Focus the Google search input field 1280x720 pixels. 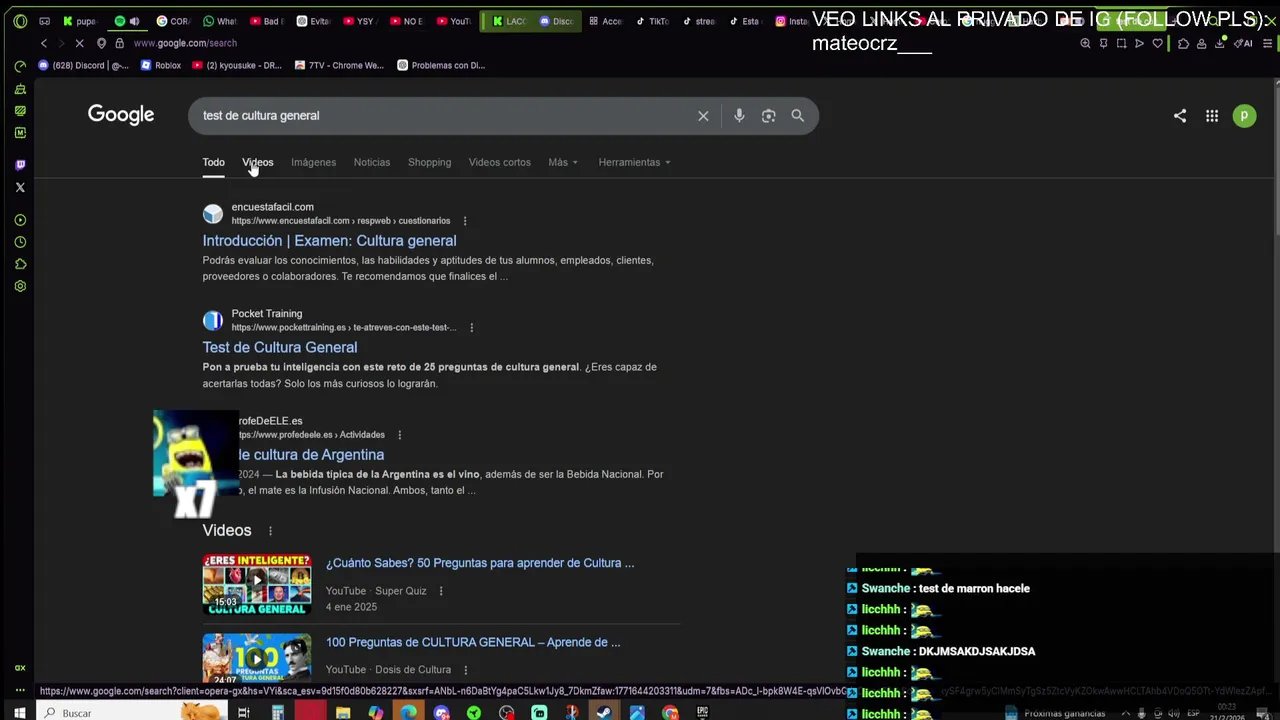pos(445,116)
